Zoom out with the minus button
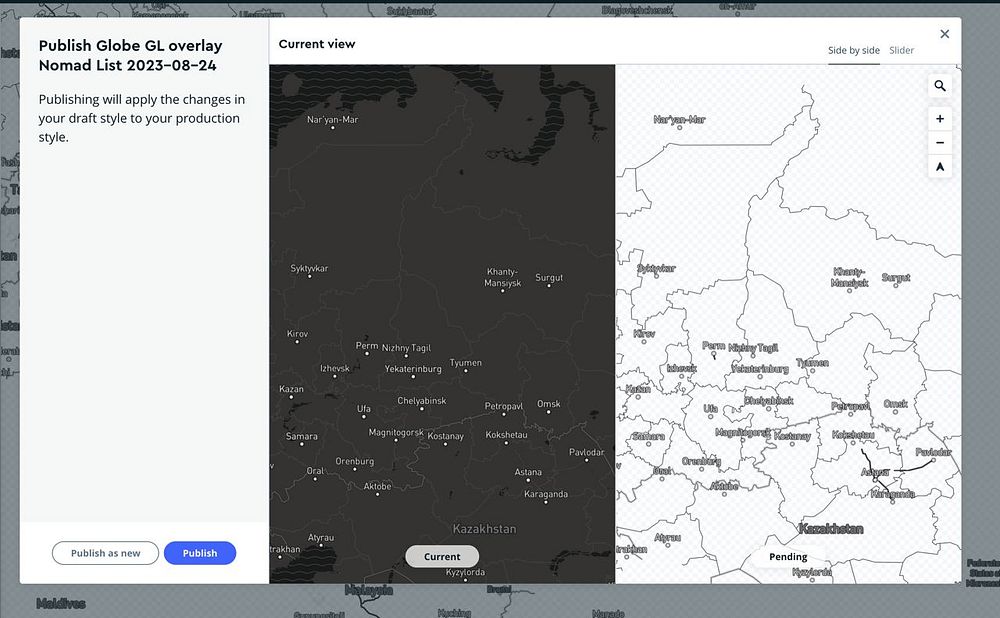1000x618 pixels. click(939, 142)
